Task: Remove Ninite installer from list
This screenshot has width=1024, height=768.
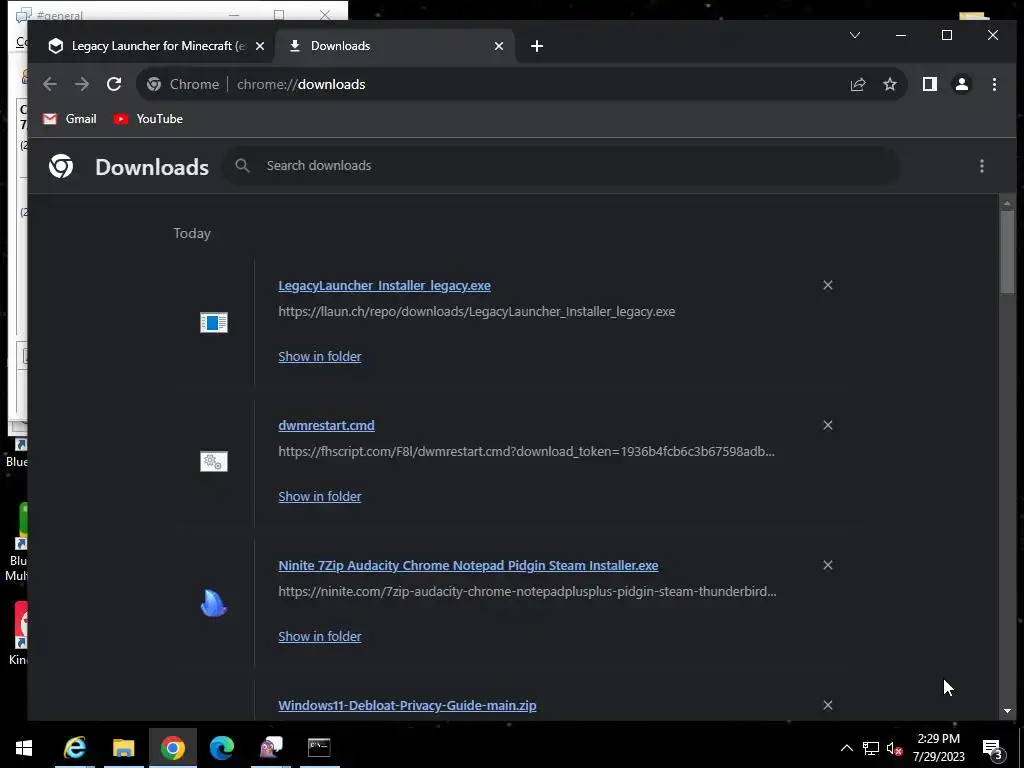Action: [x=827, y=566]
